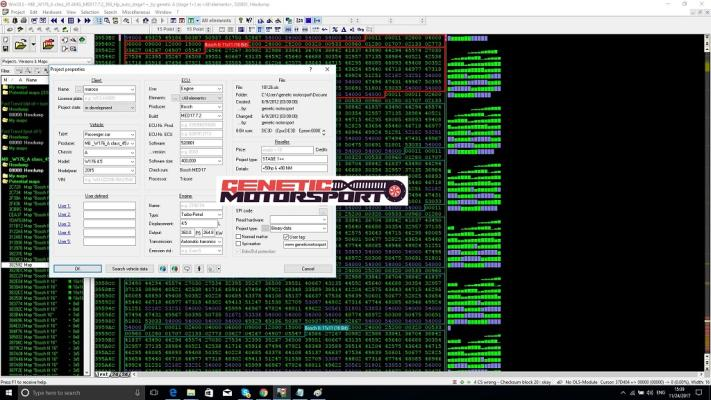Expand the vehicle Type Passenger car dropdown
711x400 pixels.
[x=132, y=133]
